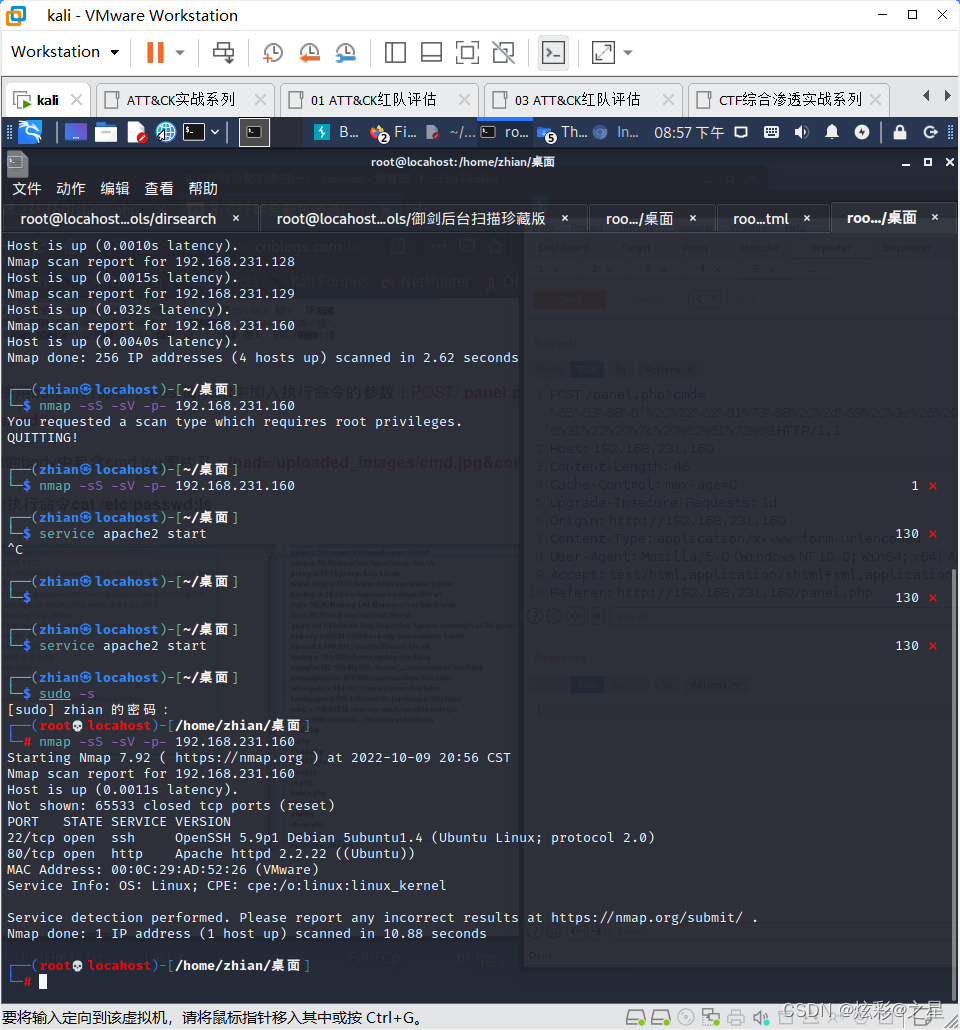Take a snapshot of this virtual machine

273,53
